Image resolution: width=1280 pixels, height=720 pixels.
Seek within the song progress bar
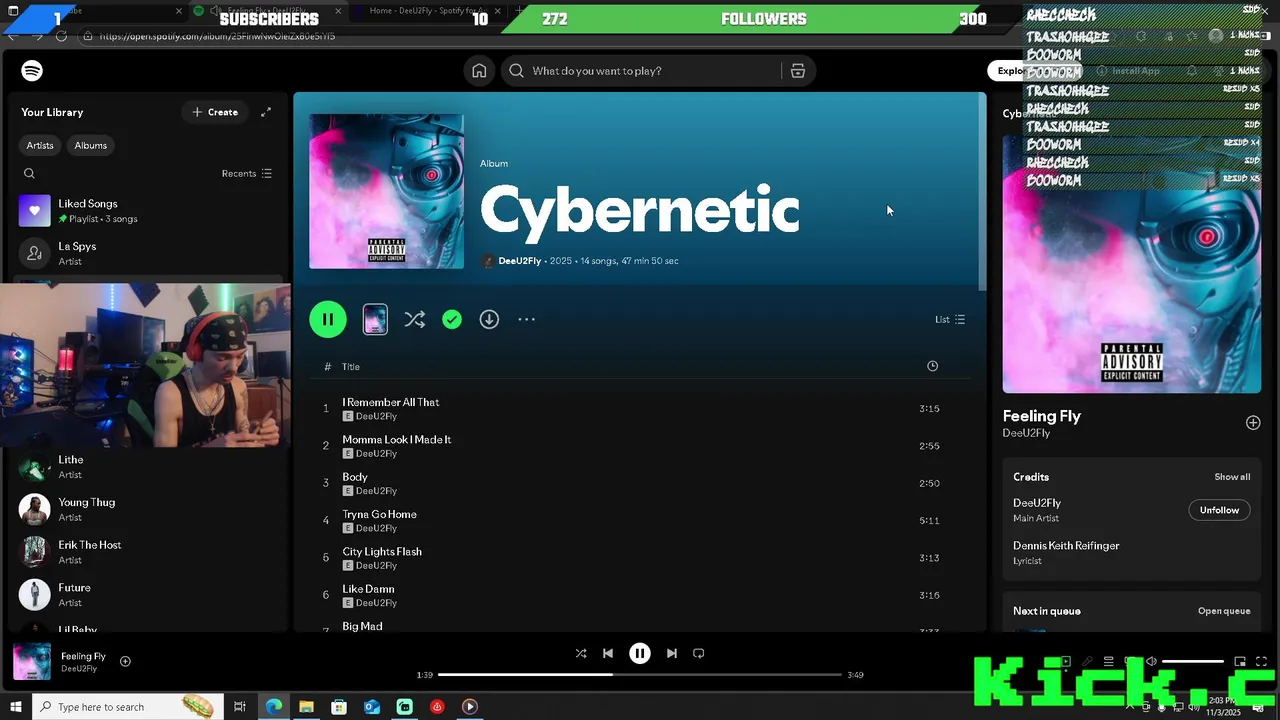click(640, 675)
